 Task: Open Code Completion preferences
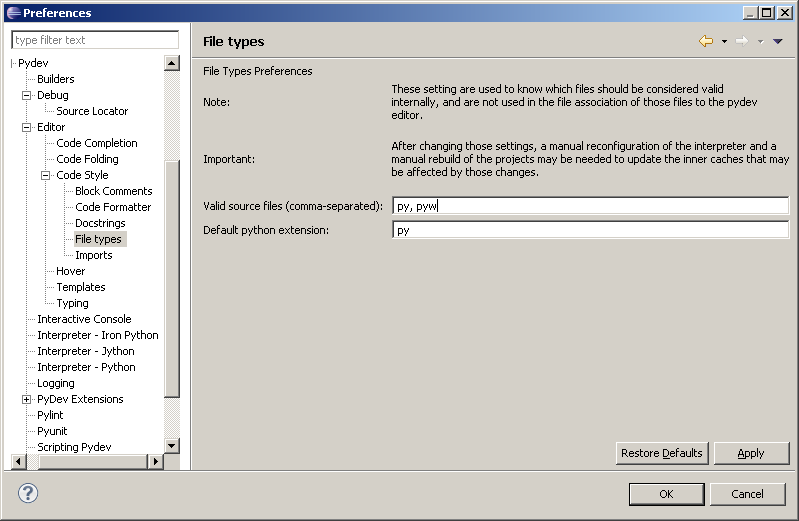[97, 143]
